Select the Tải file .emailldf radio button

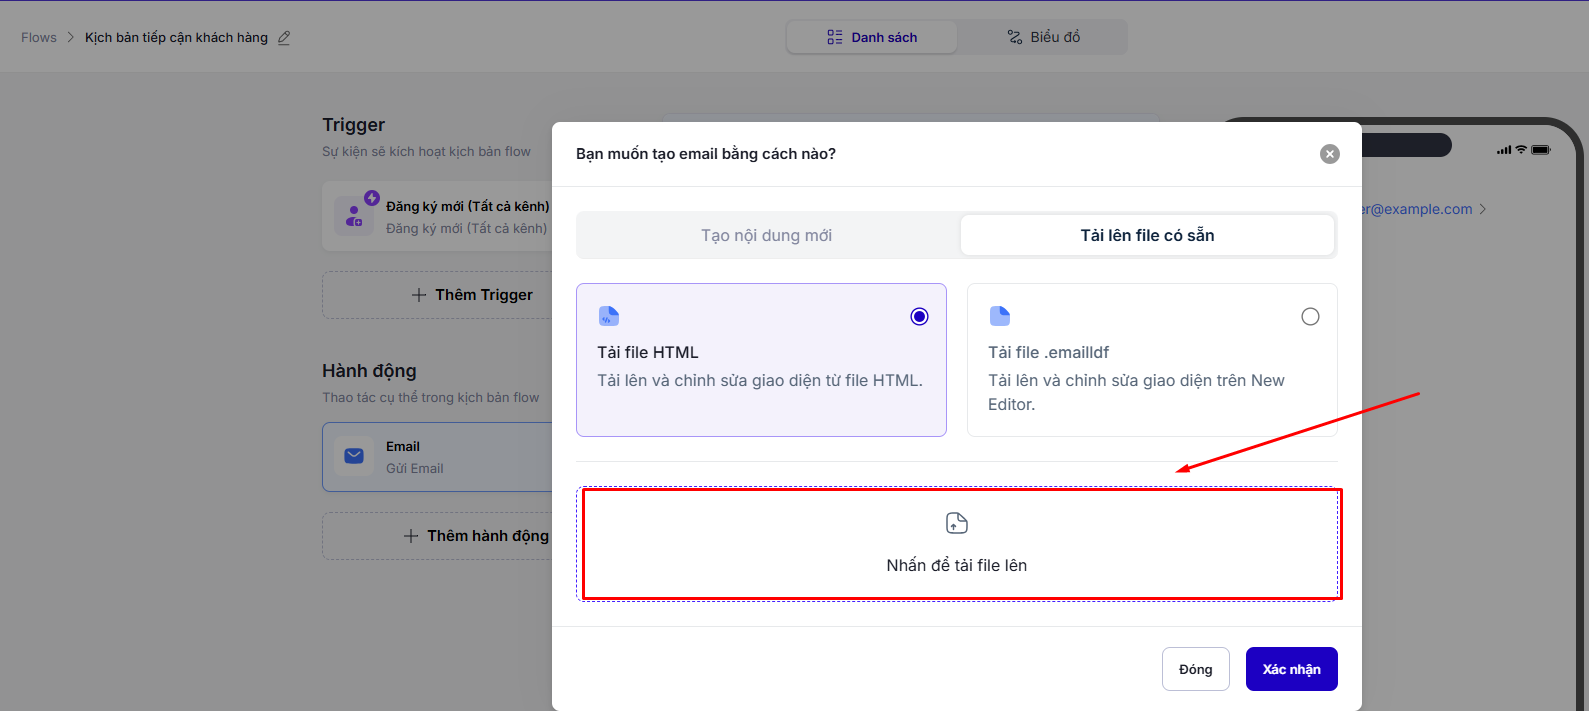pos(1310,317)
